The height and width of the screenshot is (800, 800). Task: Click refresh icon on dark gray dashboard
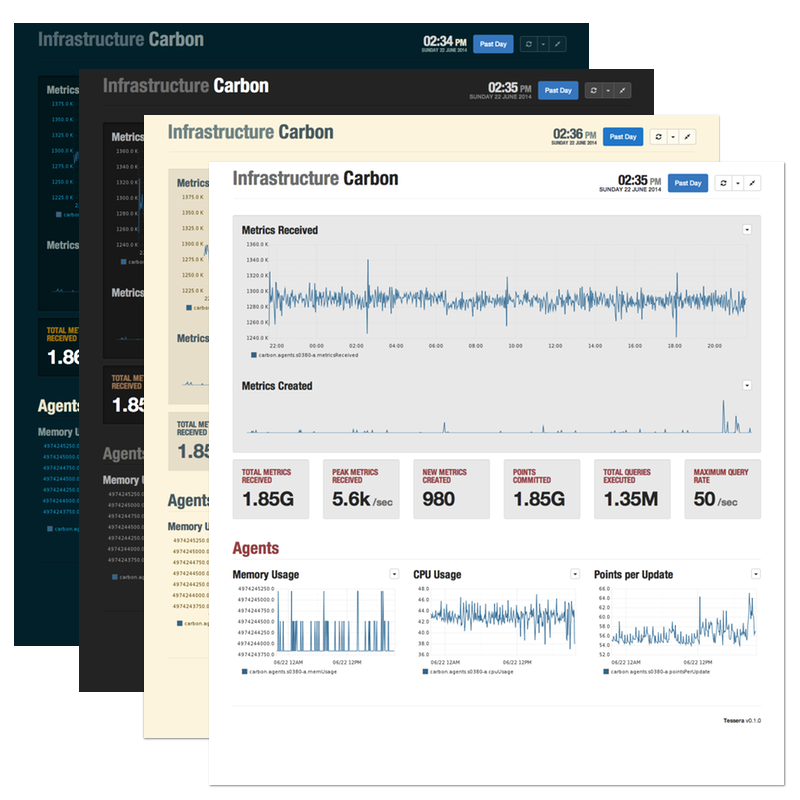(594, 91)
